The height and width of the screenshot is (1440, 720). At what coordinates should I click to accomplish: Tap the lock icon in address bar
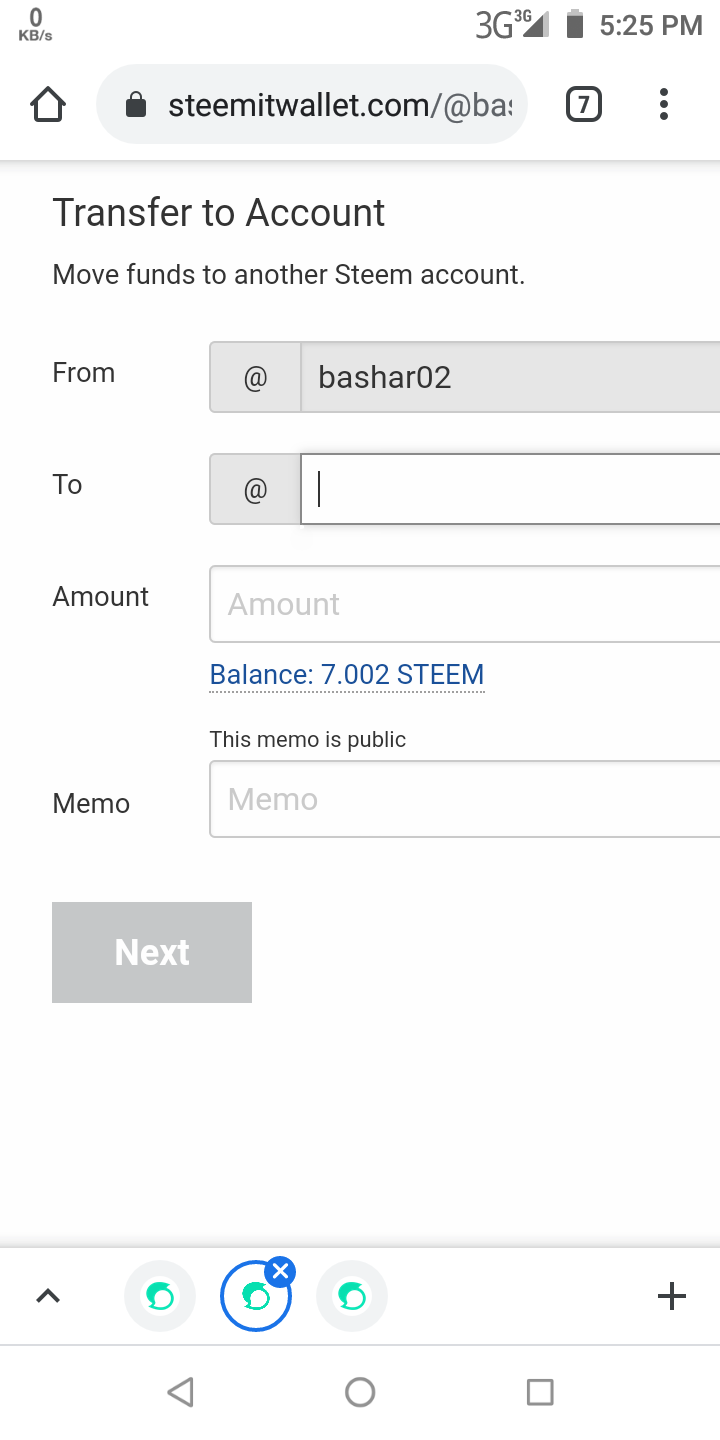[136, 105]
